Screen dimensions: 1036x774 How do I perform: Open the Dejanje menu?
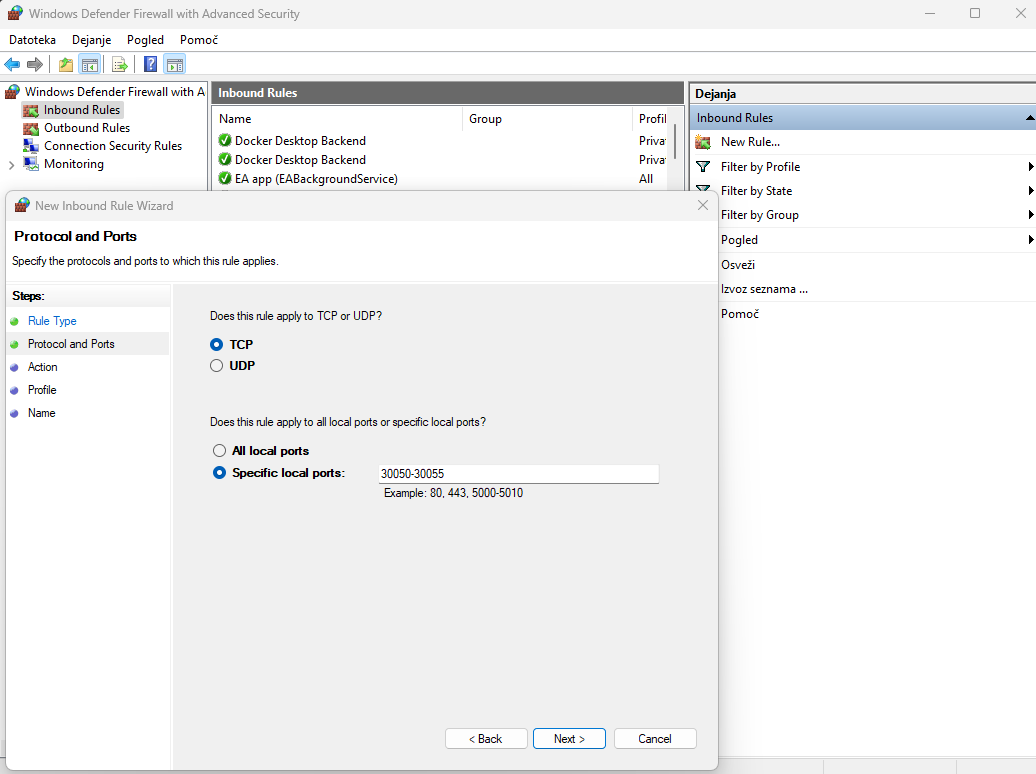[x=91, y=40]
